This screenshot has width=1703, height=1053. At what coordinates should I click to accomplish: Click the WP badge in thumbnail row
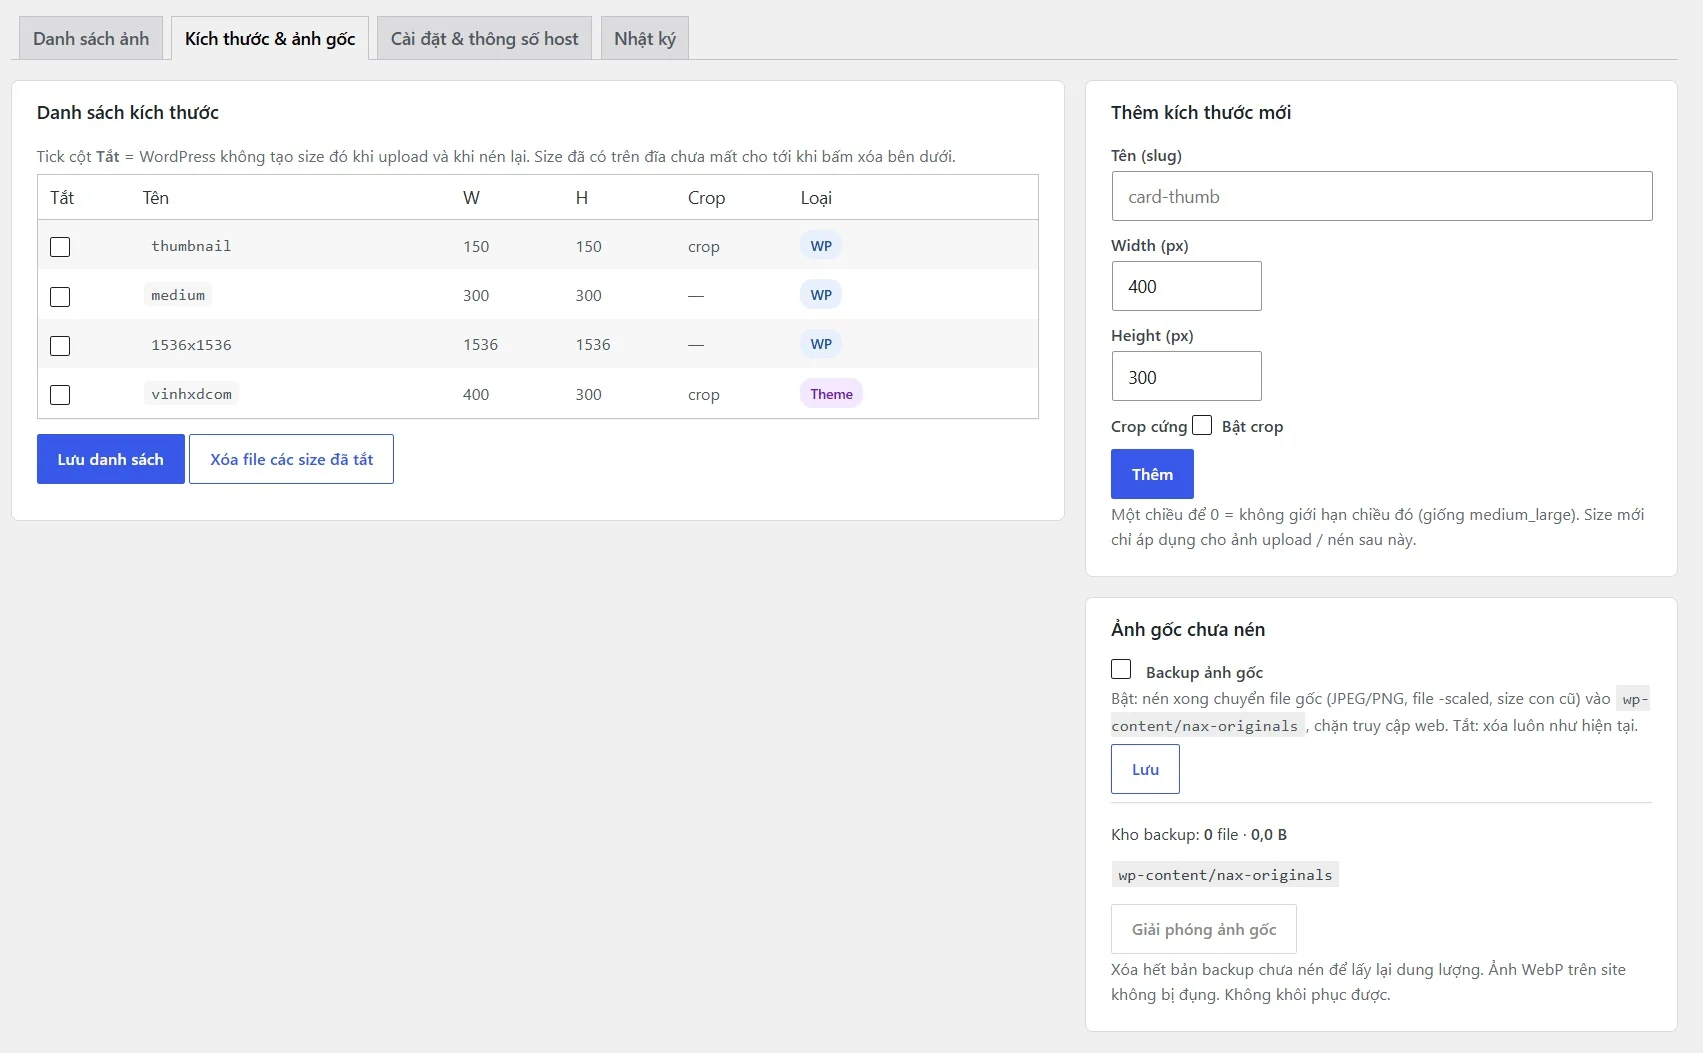(x=821, y=246)
